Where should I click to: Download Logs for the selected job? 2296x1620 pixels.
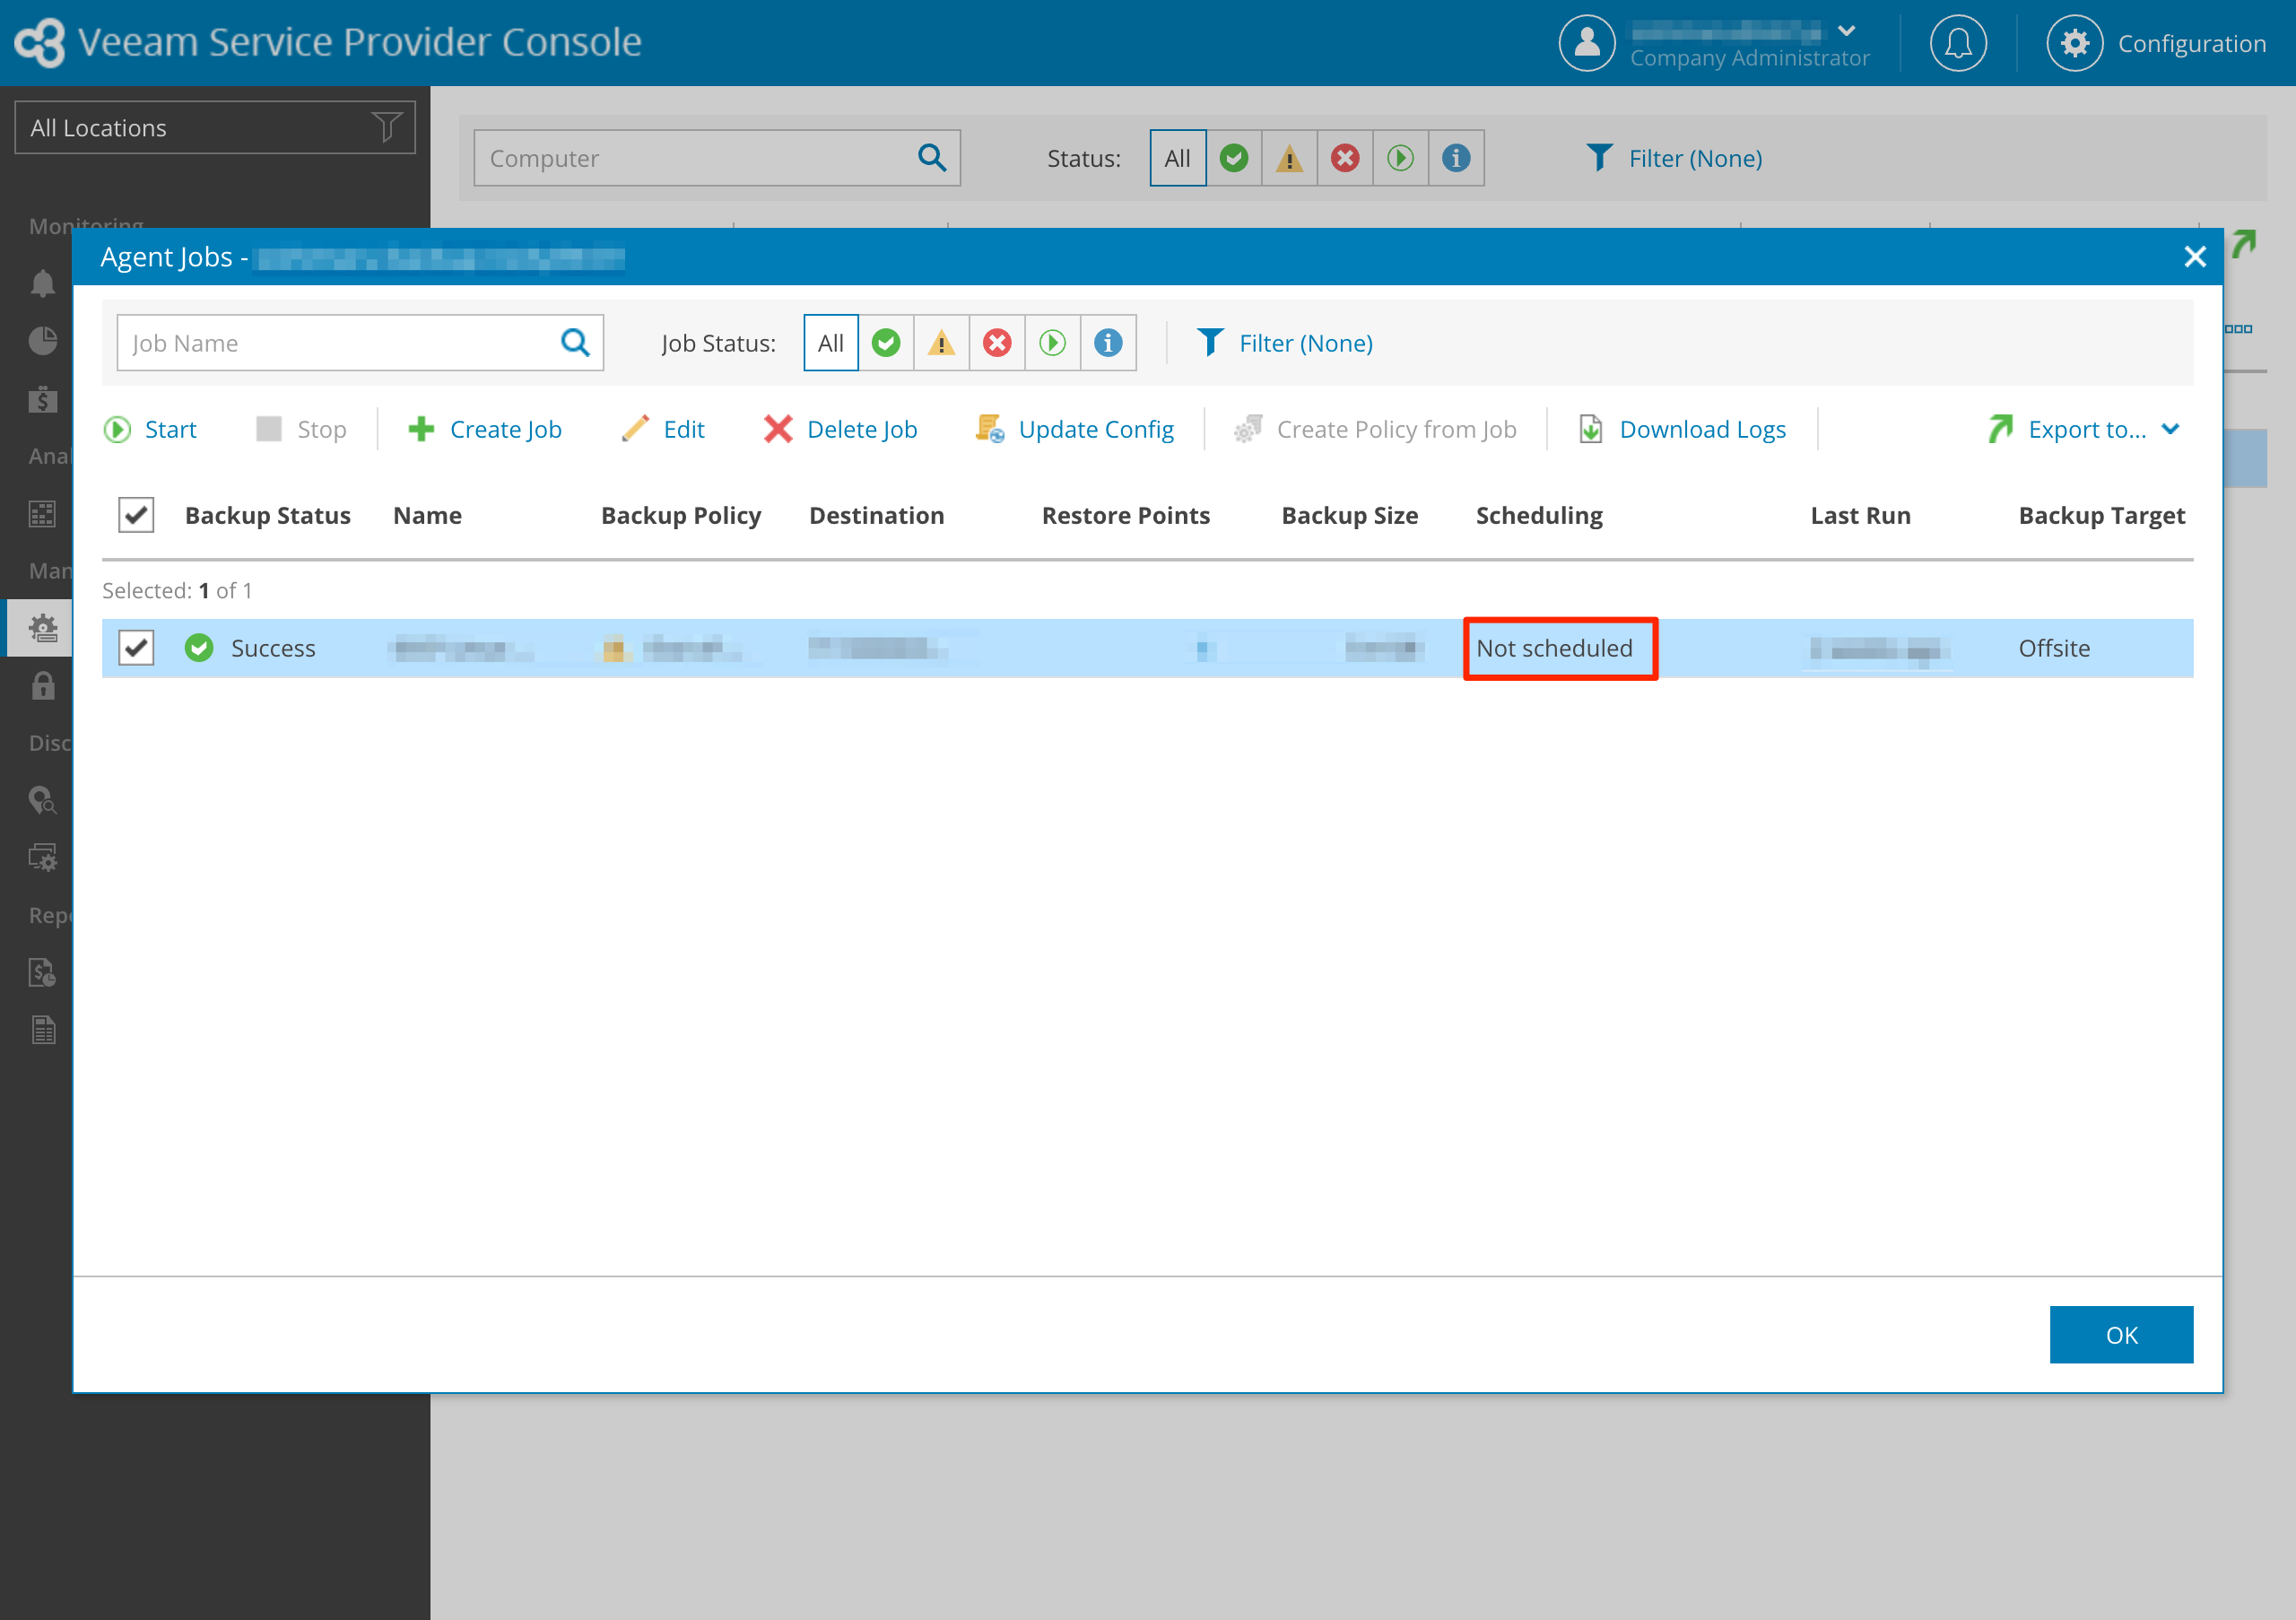pyautogui.click(x=1683, y=429)
